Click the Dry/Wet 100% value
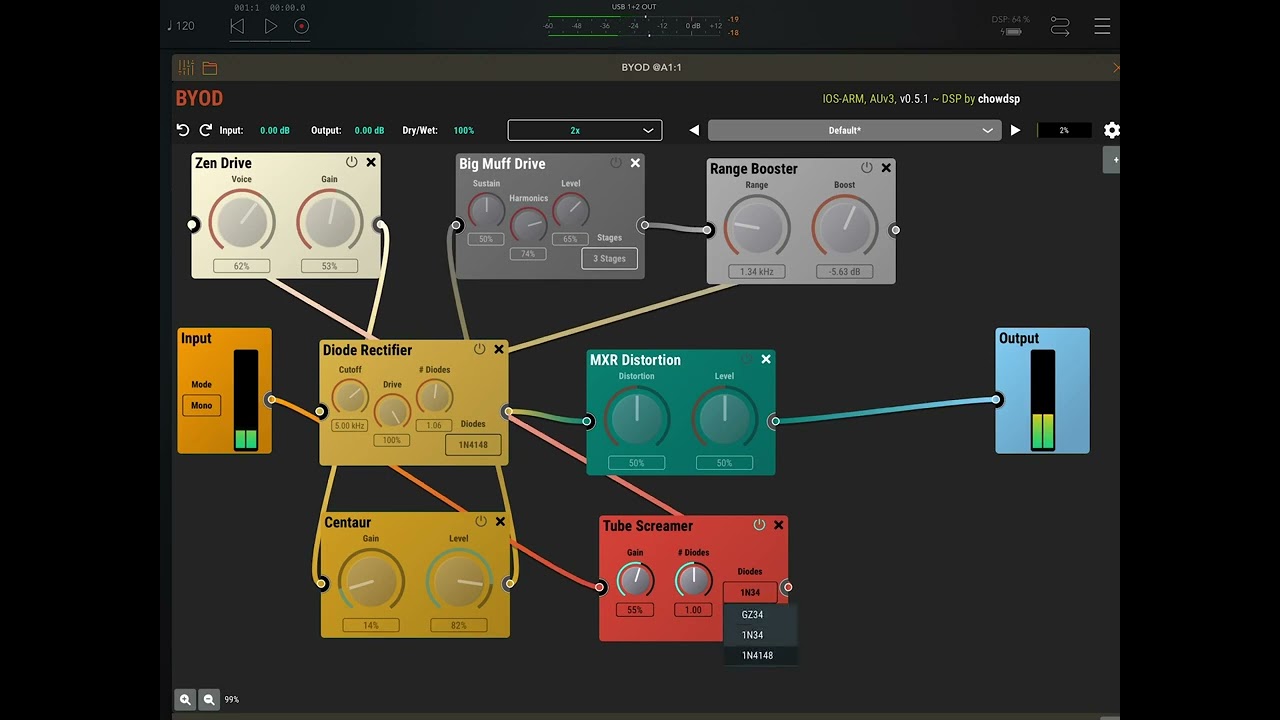 tap(464, 130)
